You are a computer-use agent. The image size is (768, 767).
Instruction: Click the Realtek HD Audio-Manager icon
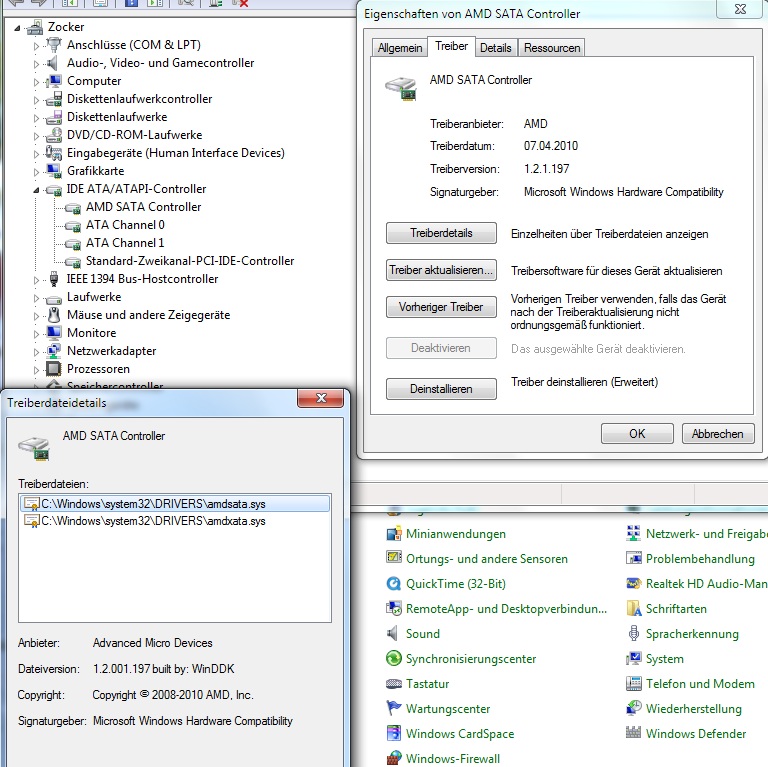(633, 583)
